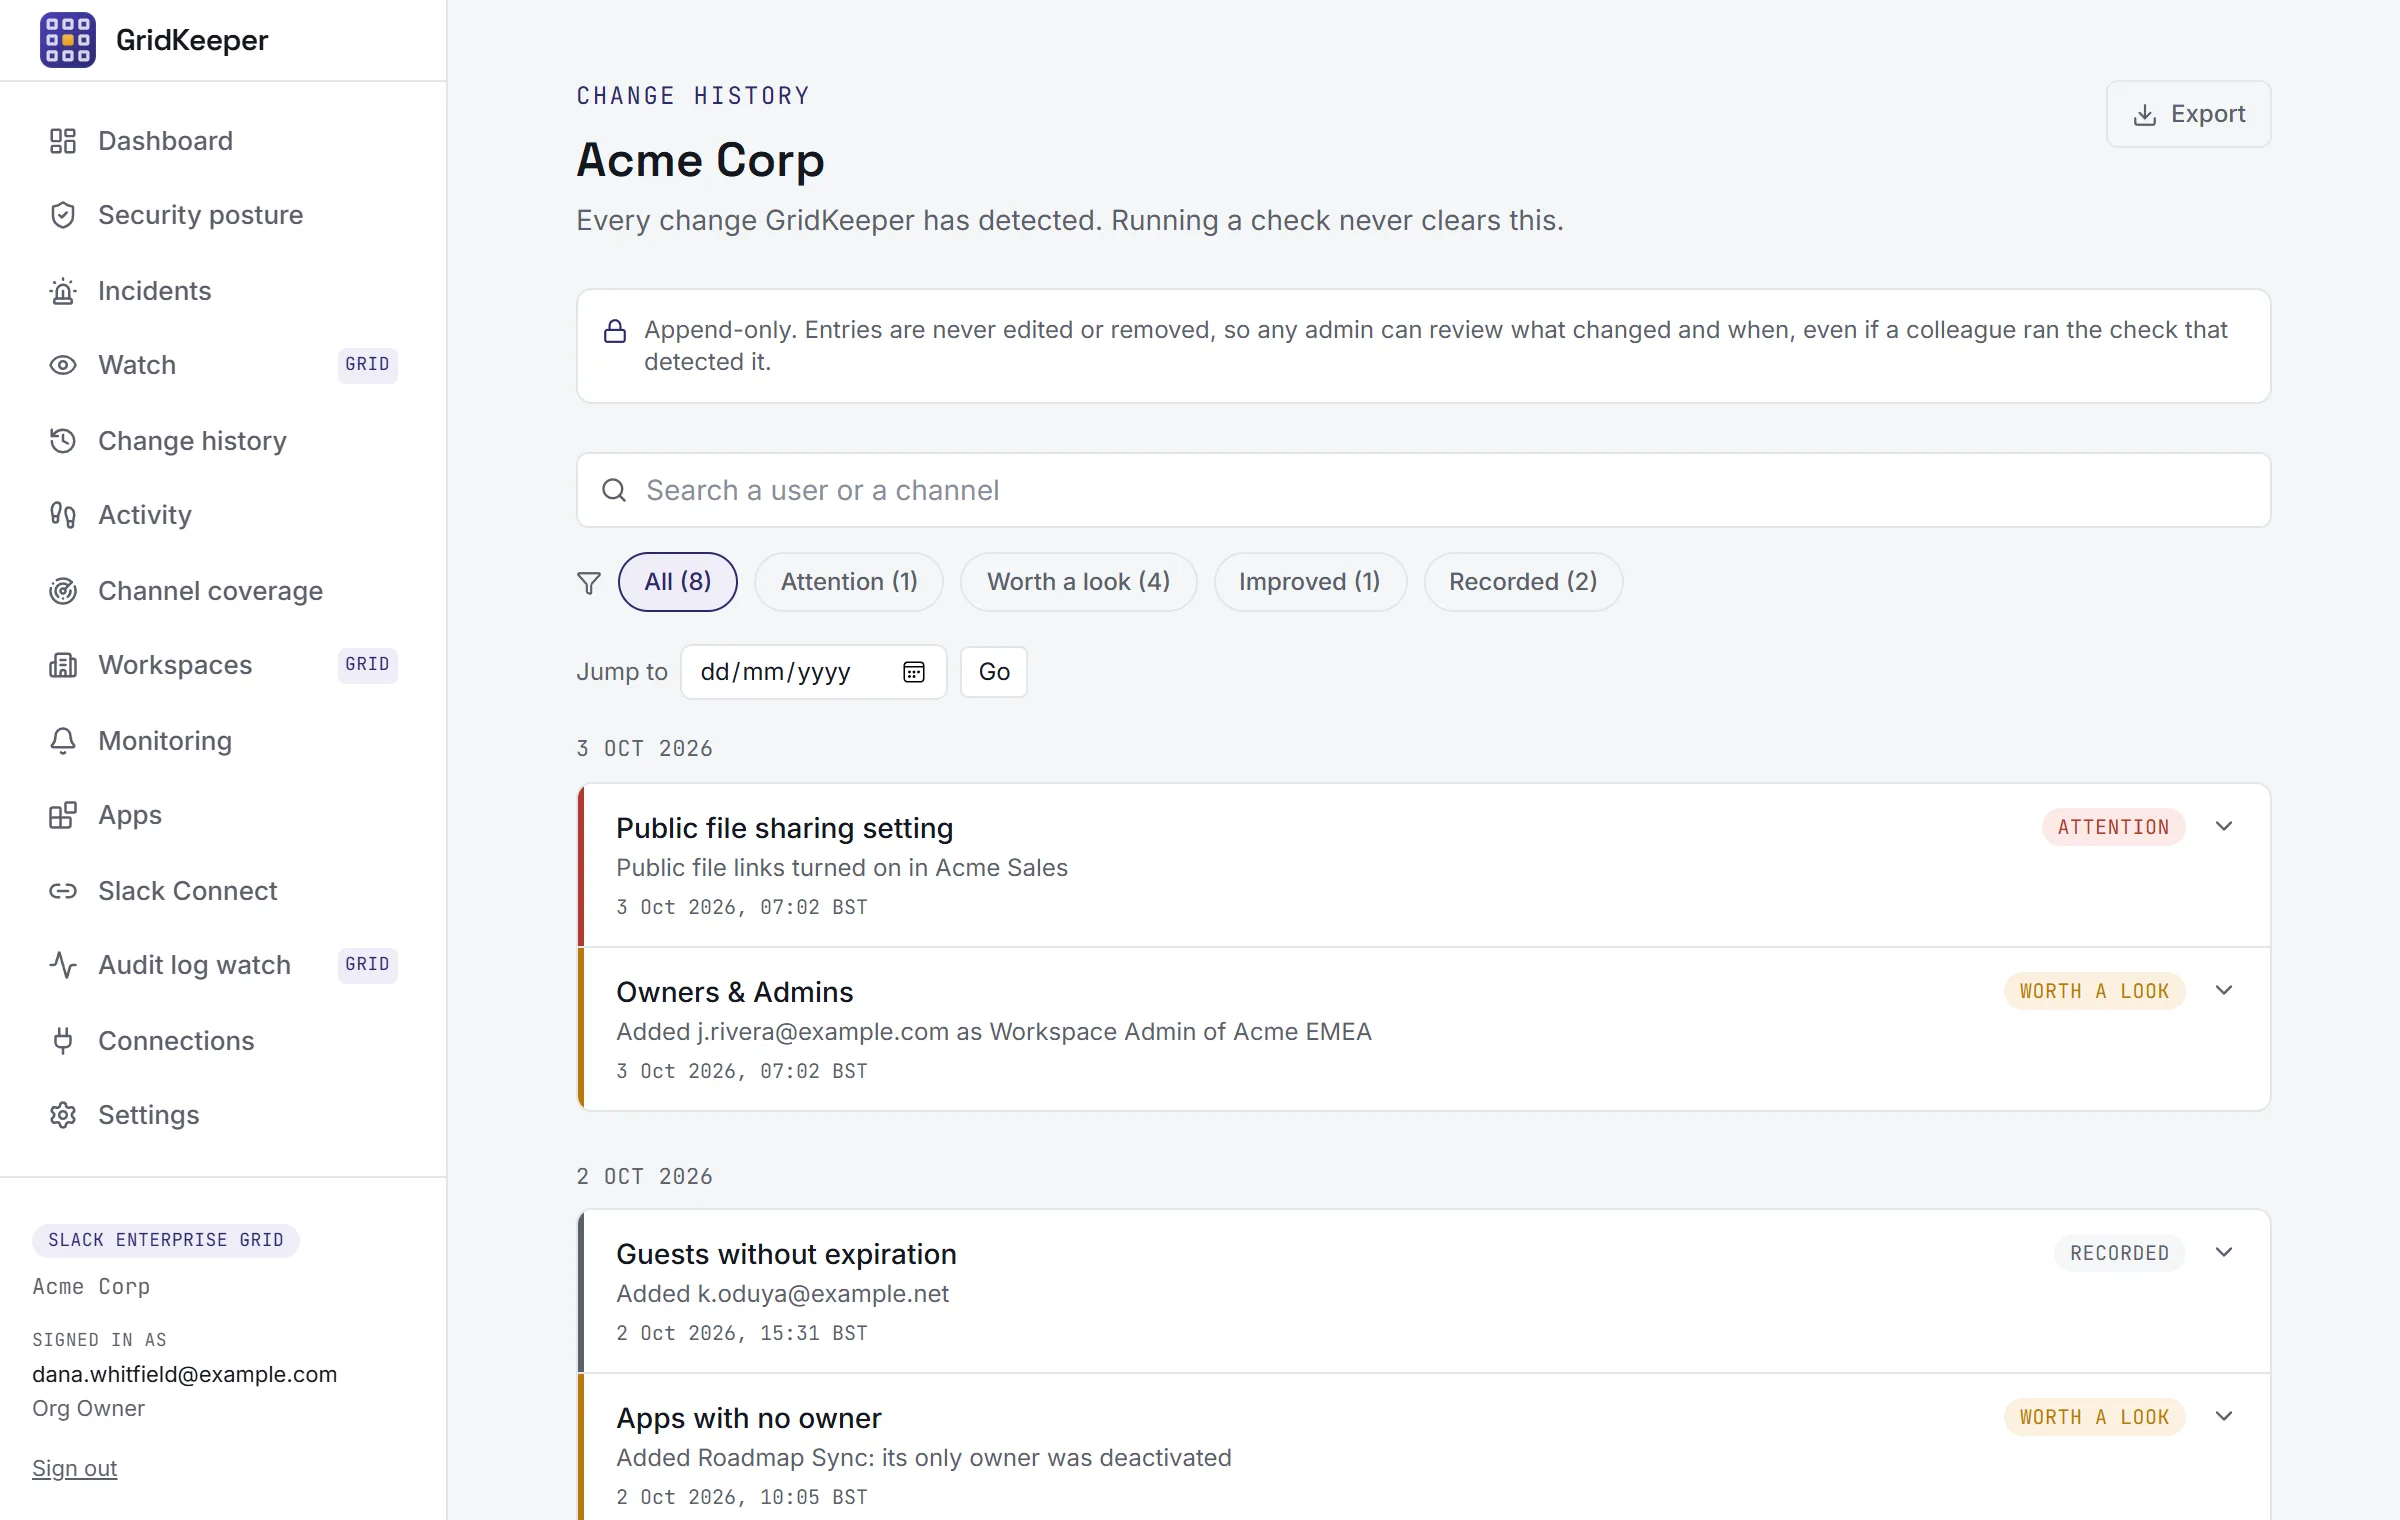2400x1520 pixels.
Task: Focus the Search a user or channel field
Action: click(x=1423, y=490)
